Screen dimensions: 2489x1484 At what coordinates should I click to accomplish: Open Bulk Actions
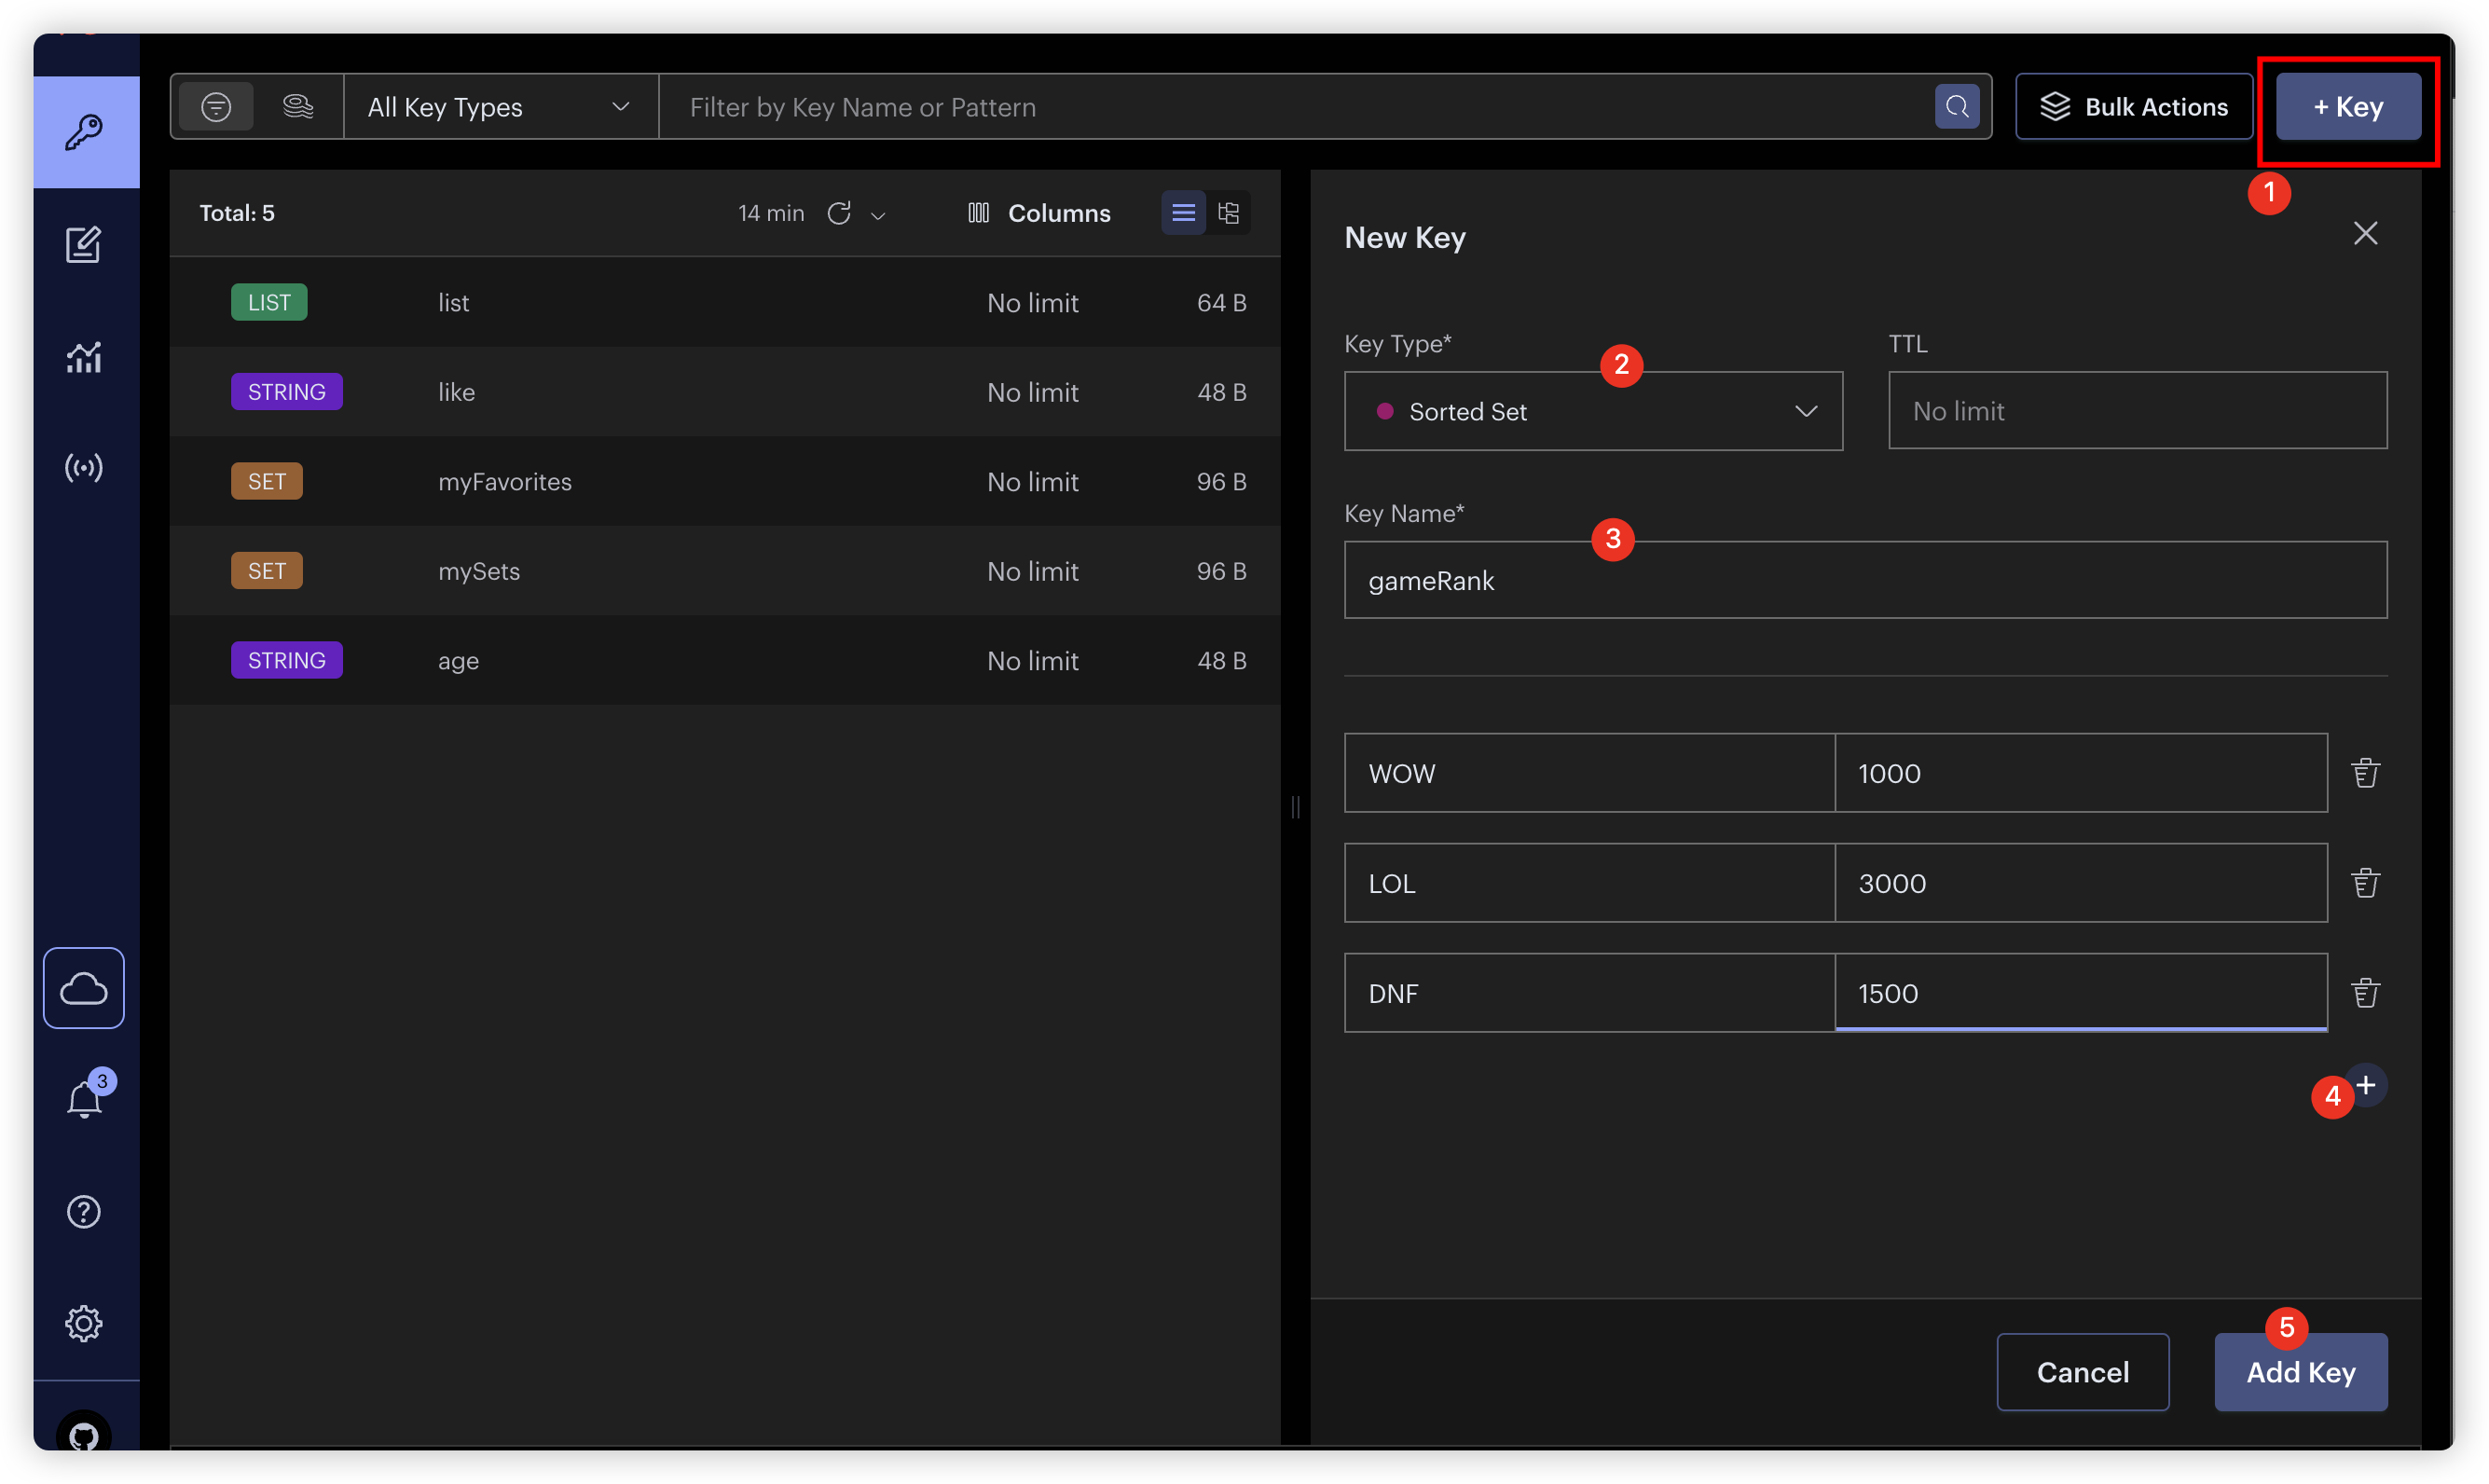(x=2133, y=107)
